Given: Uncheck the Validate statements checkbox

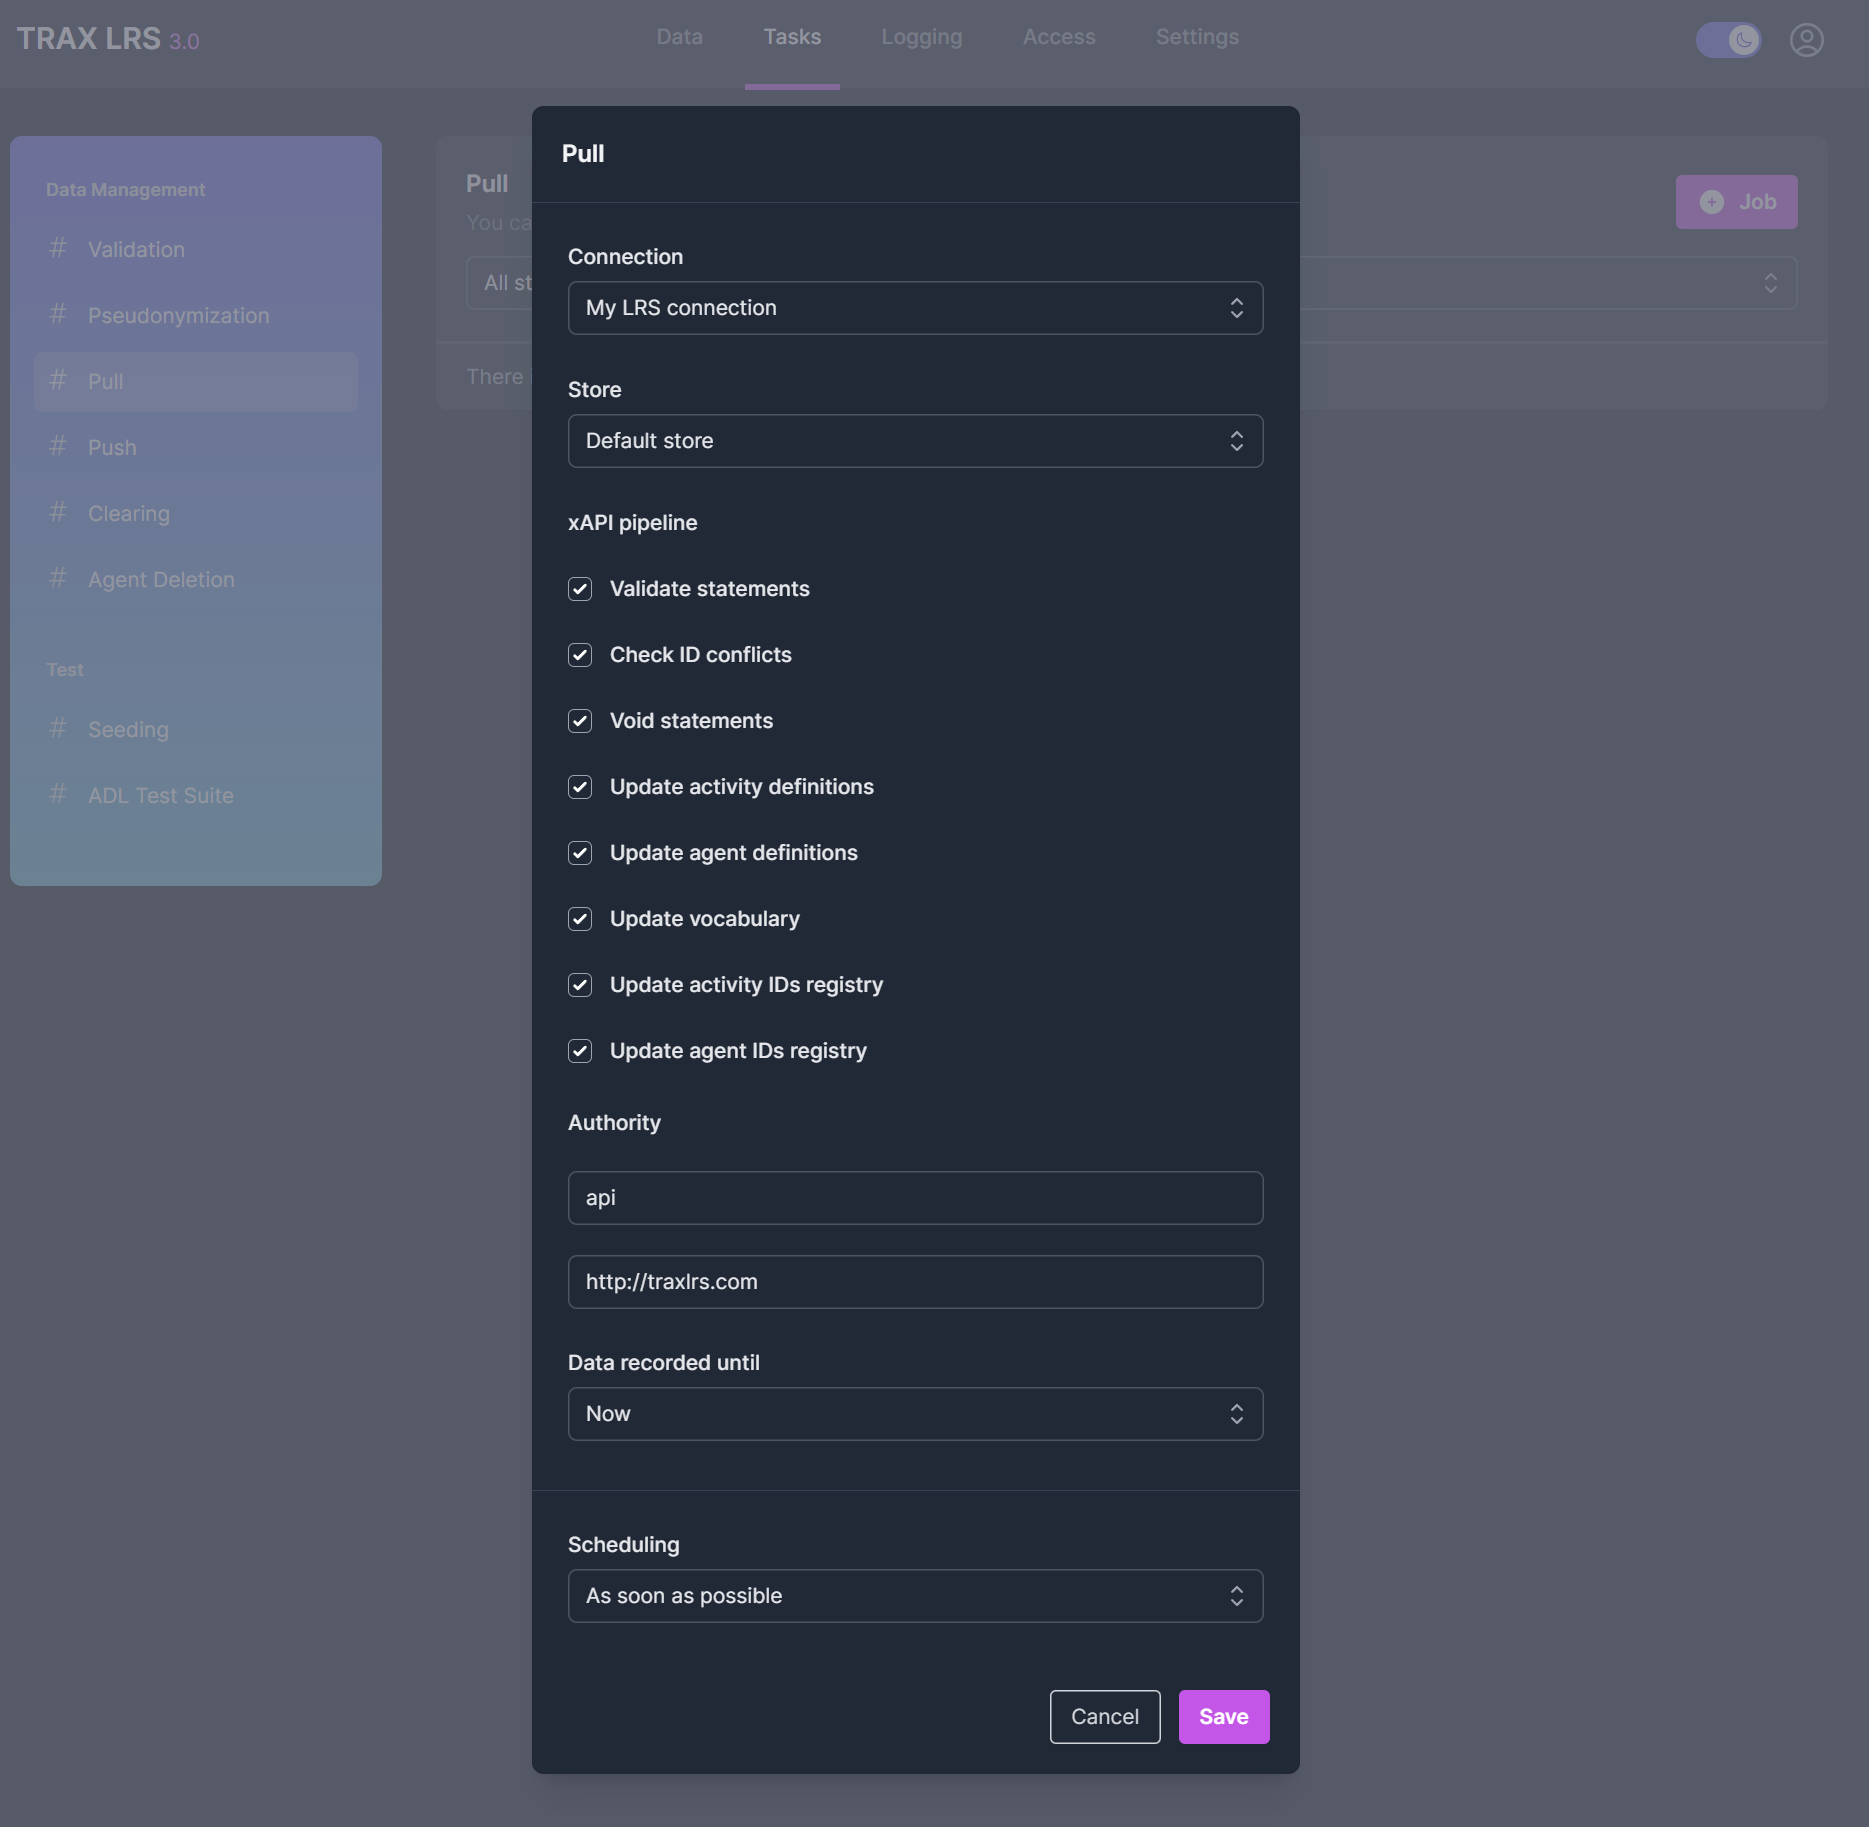Looking at the screenshot, I should (580, 589).
